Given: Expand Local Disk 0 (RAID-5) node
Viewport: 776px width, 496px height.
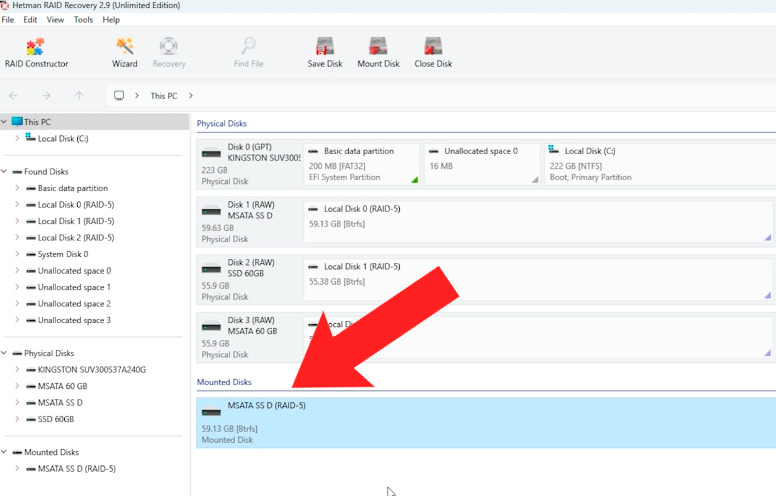Looking at the screenshot, I should click(17, 204).
